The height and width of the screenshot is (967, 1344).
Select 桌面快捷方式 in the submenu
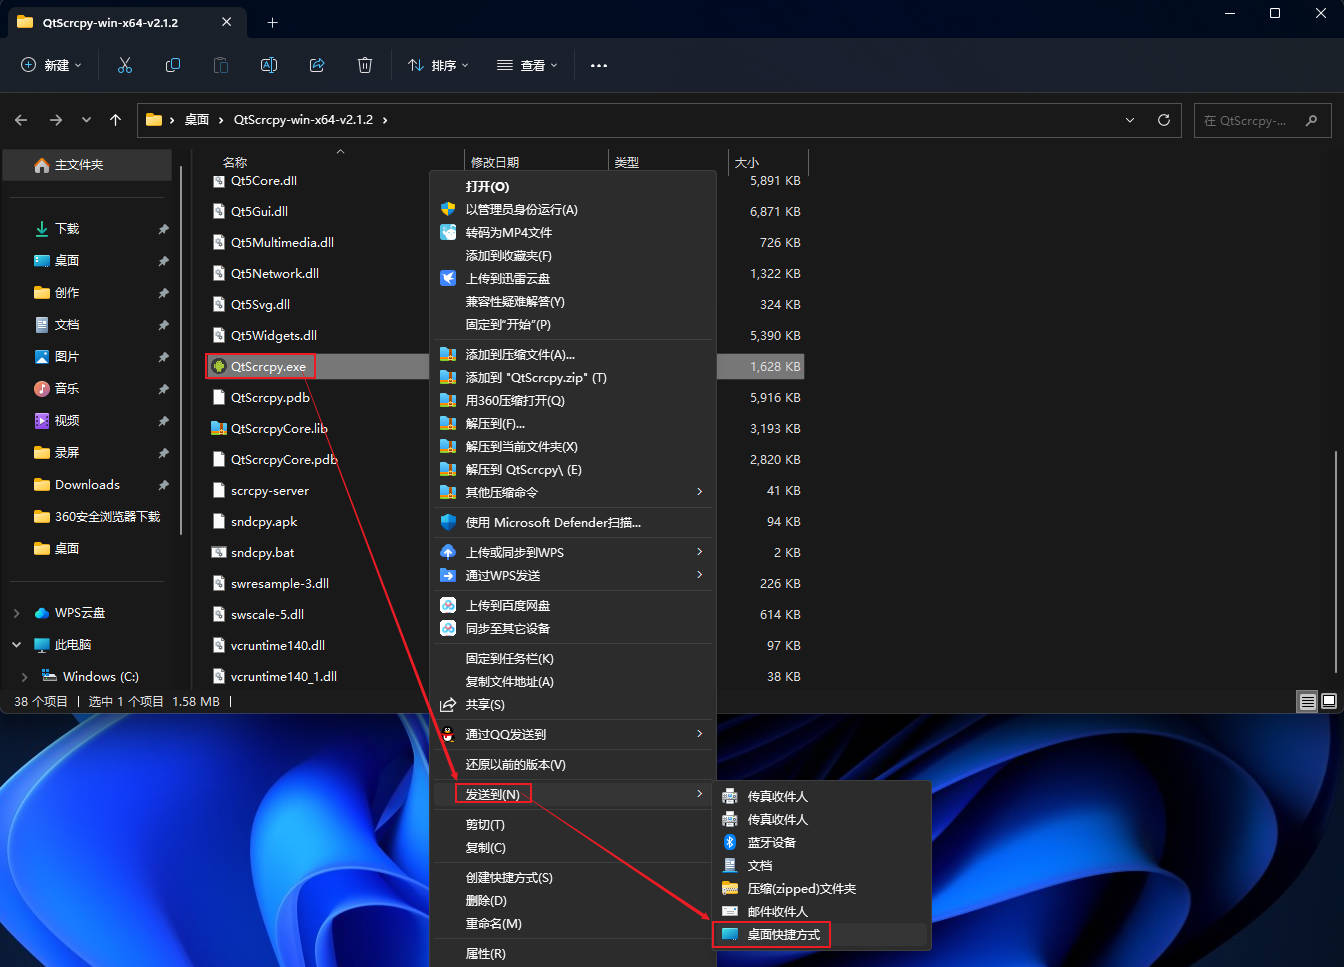coord(783,935)
